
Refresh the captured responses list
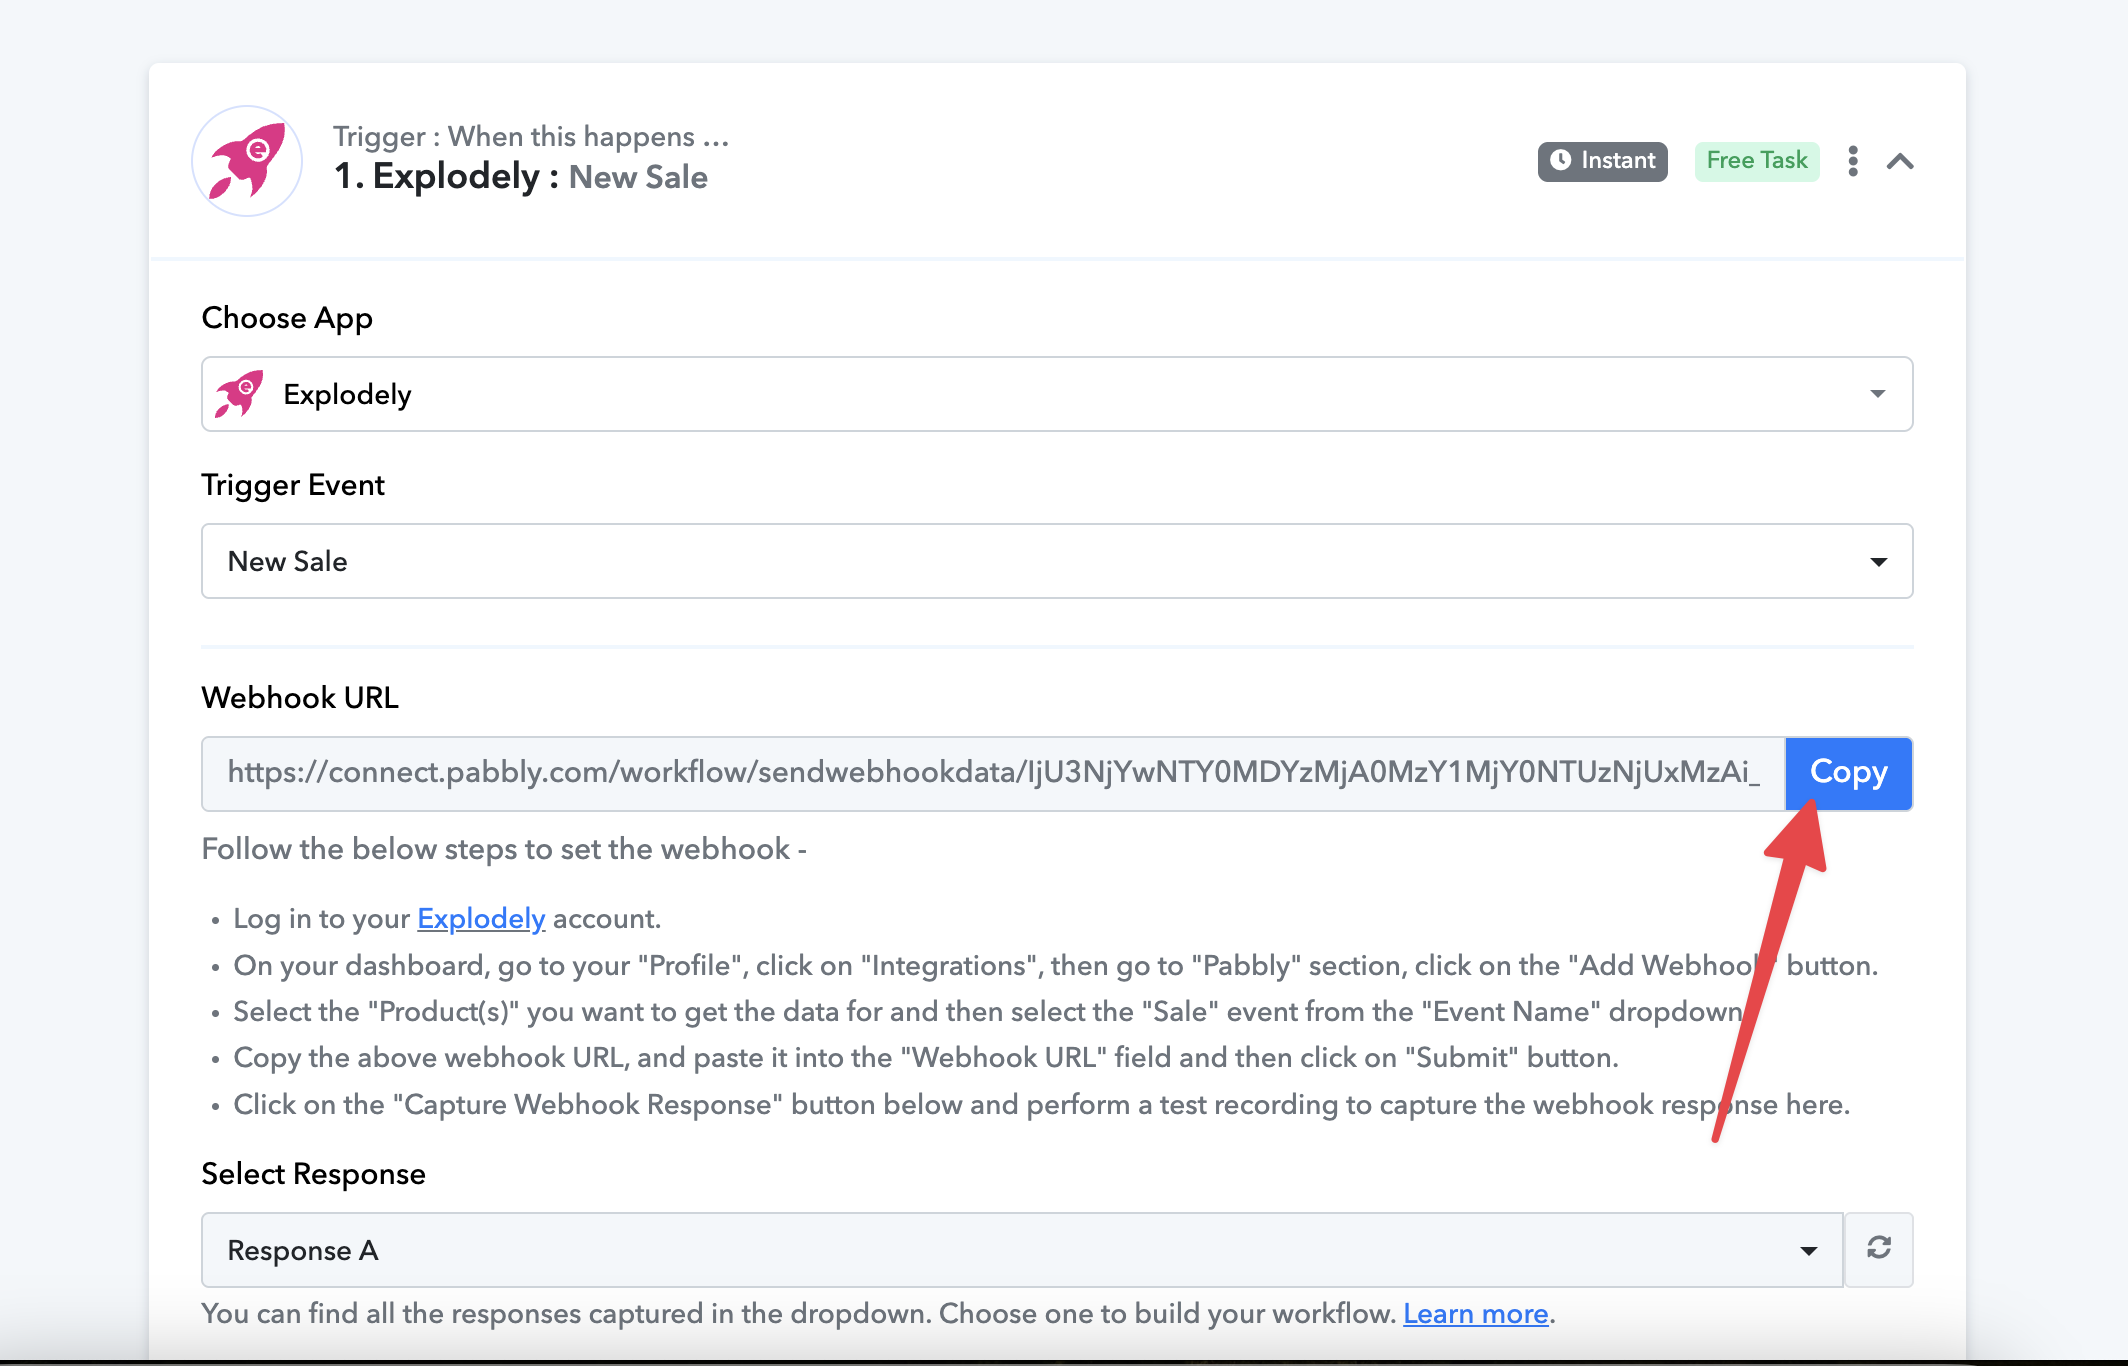1878,1248
